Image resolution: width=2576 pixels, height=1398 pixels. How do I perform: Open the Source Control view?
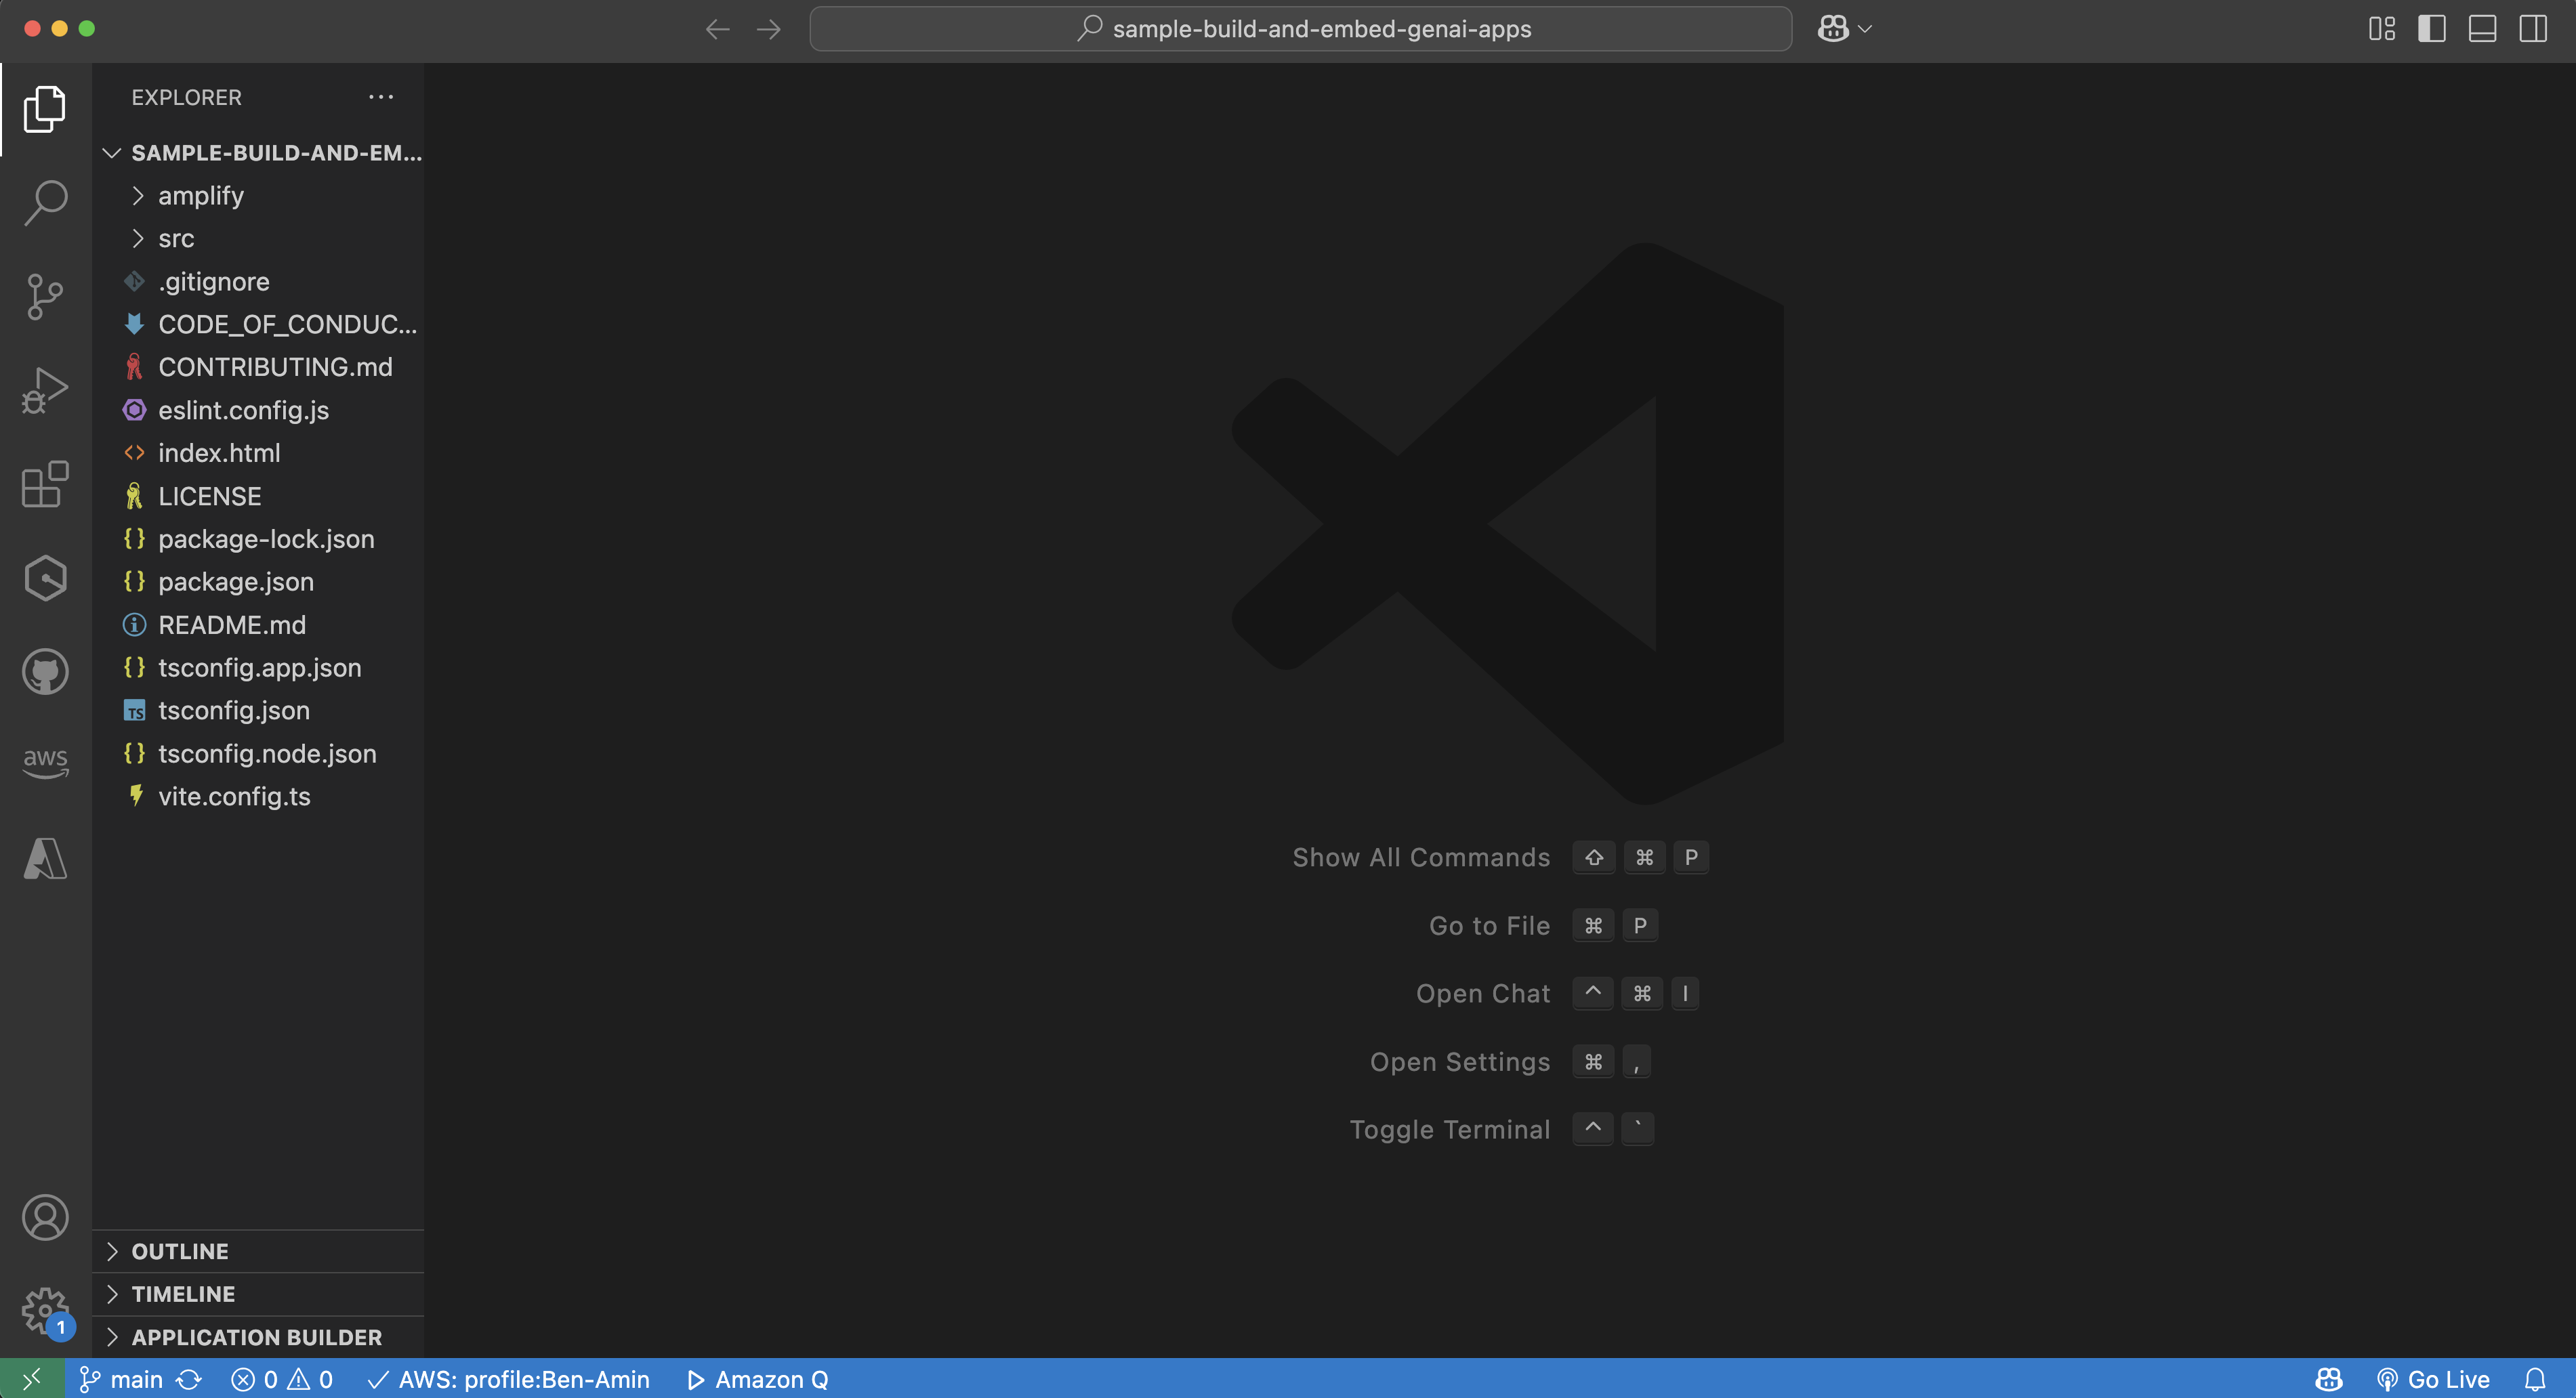[x=44, y=296]
